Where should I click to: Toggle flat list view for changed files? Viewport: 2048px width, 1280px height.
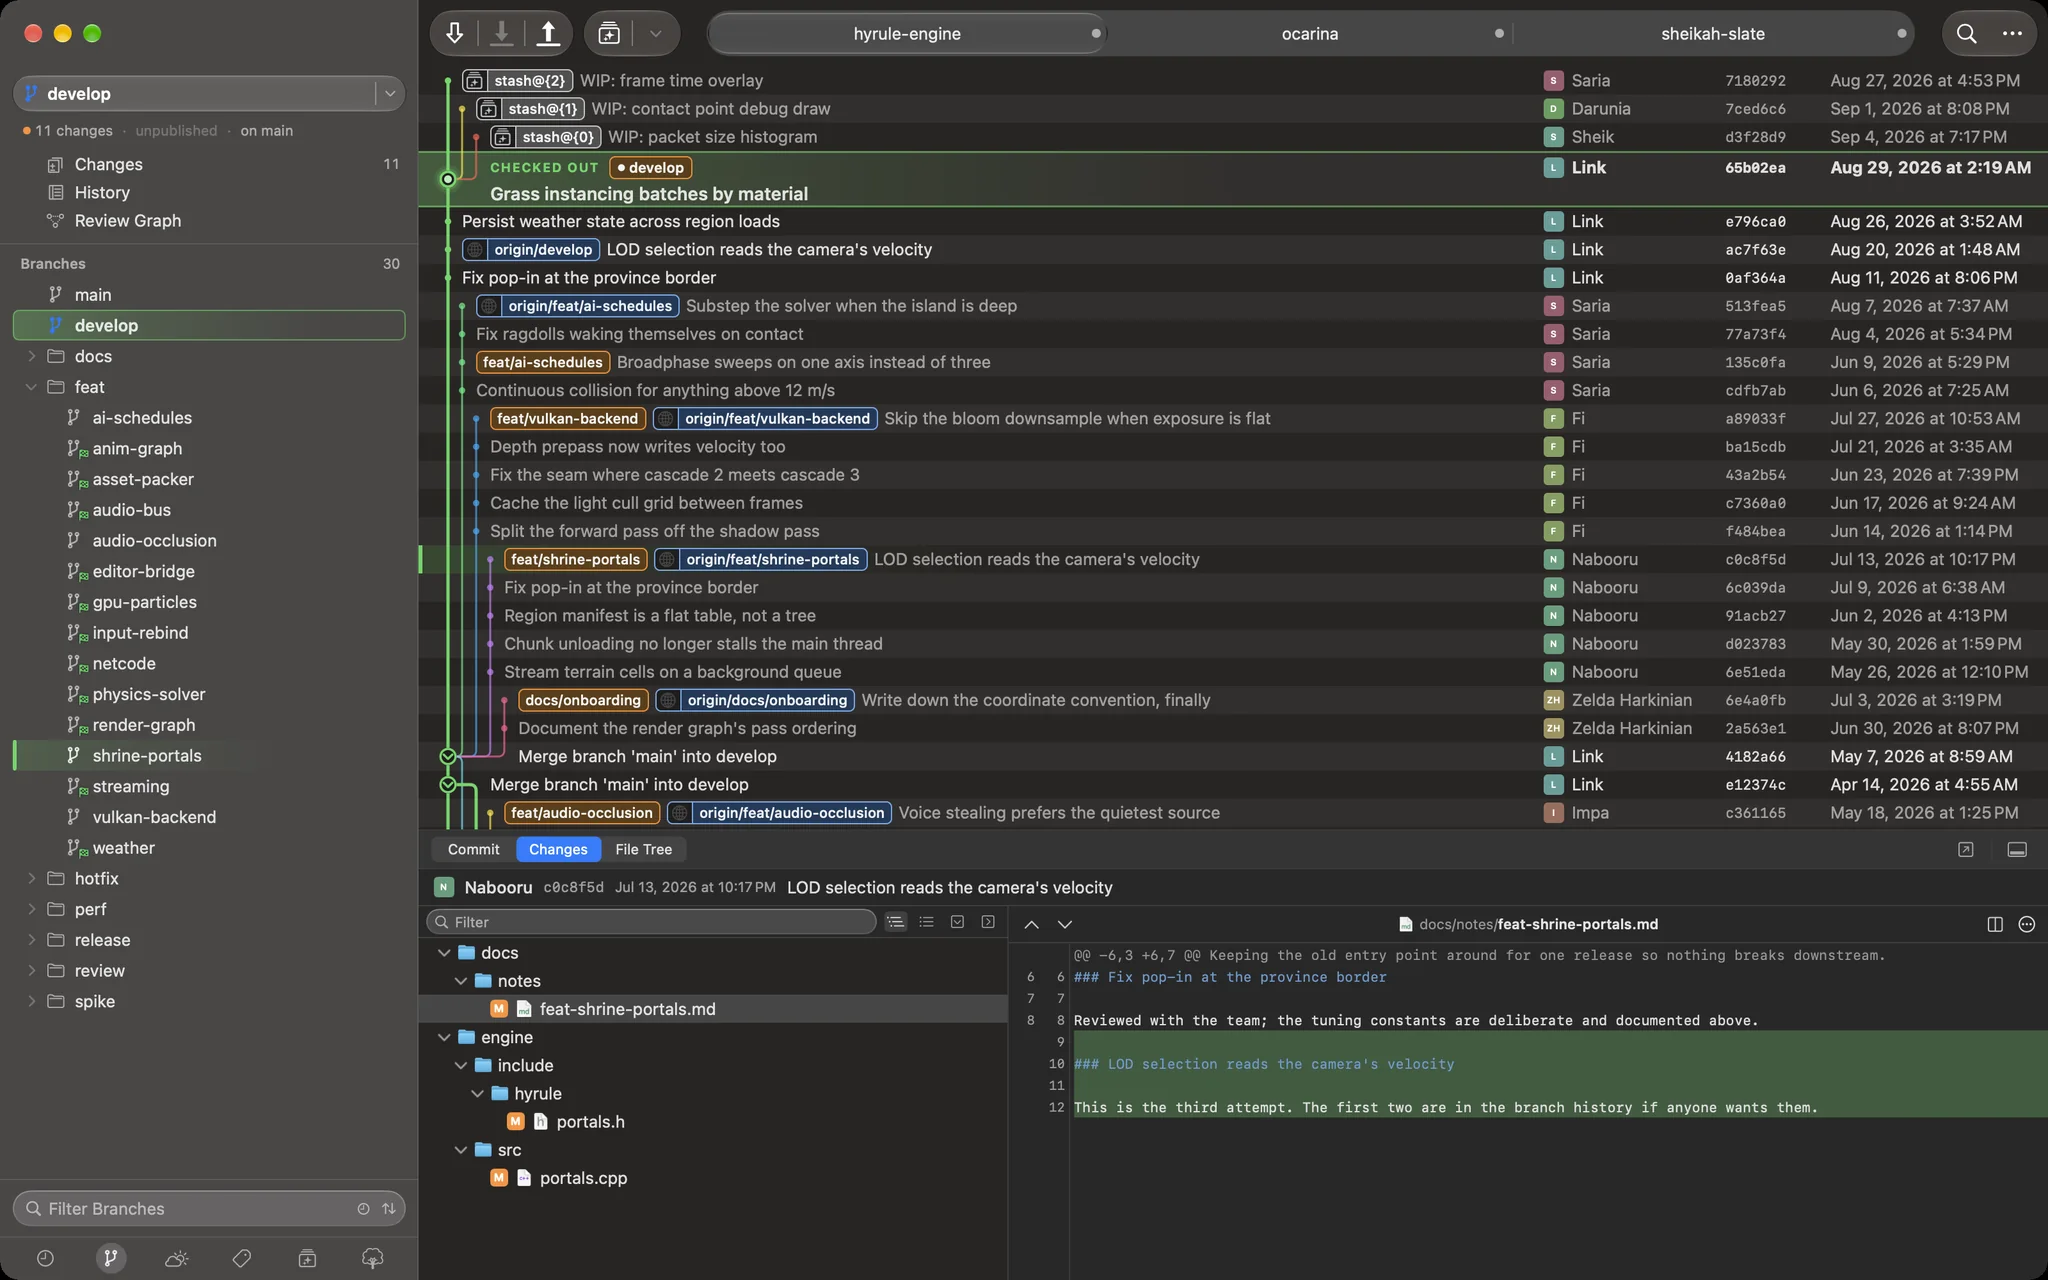coord(927,922)
